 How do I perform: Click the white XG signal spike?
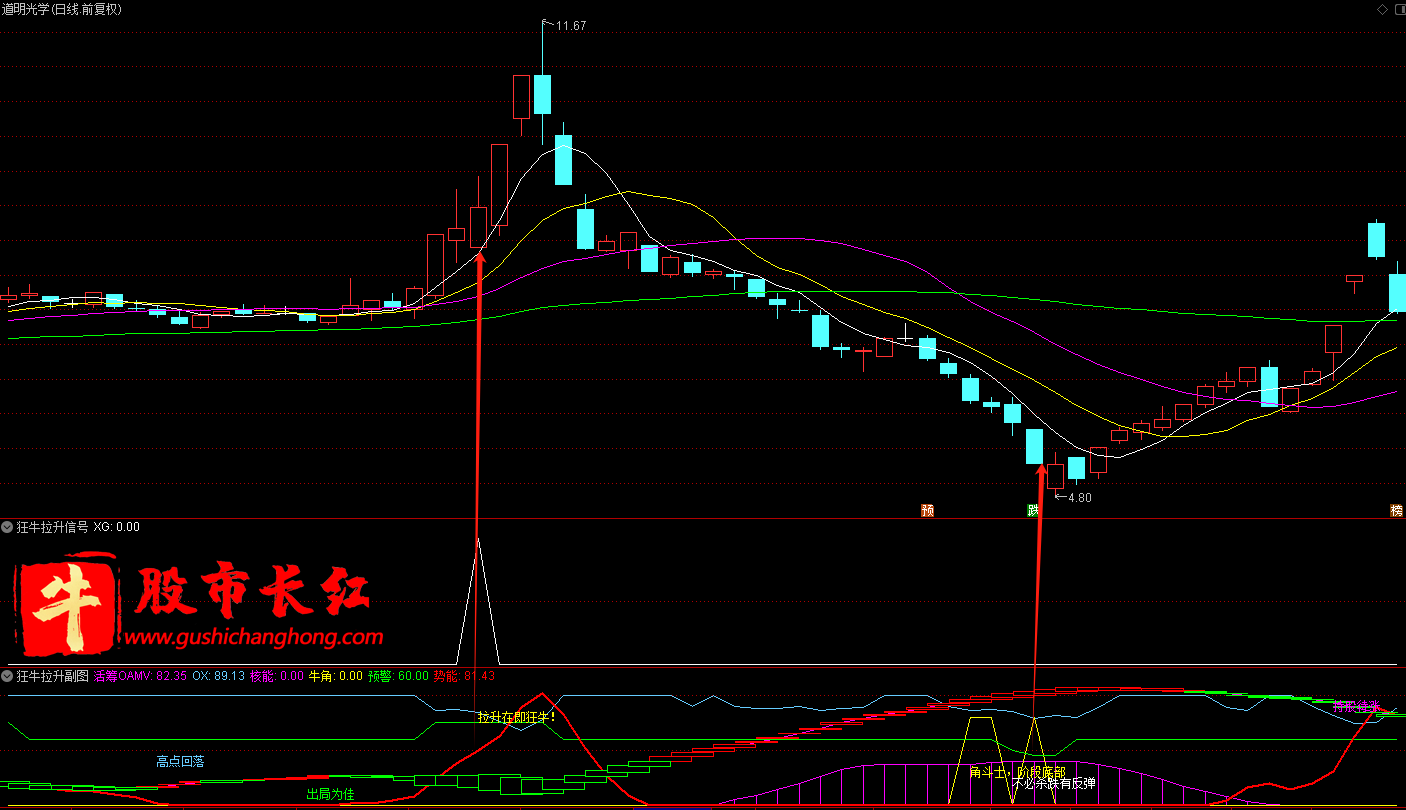(x=478, y=601)
